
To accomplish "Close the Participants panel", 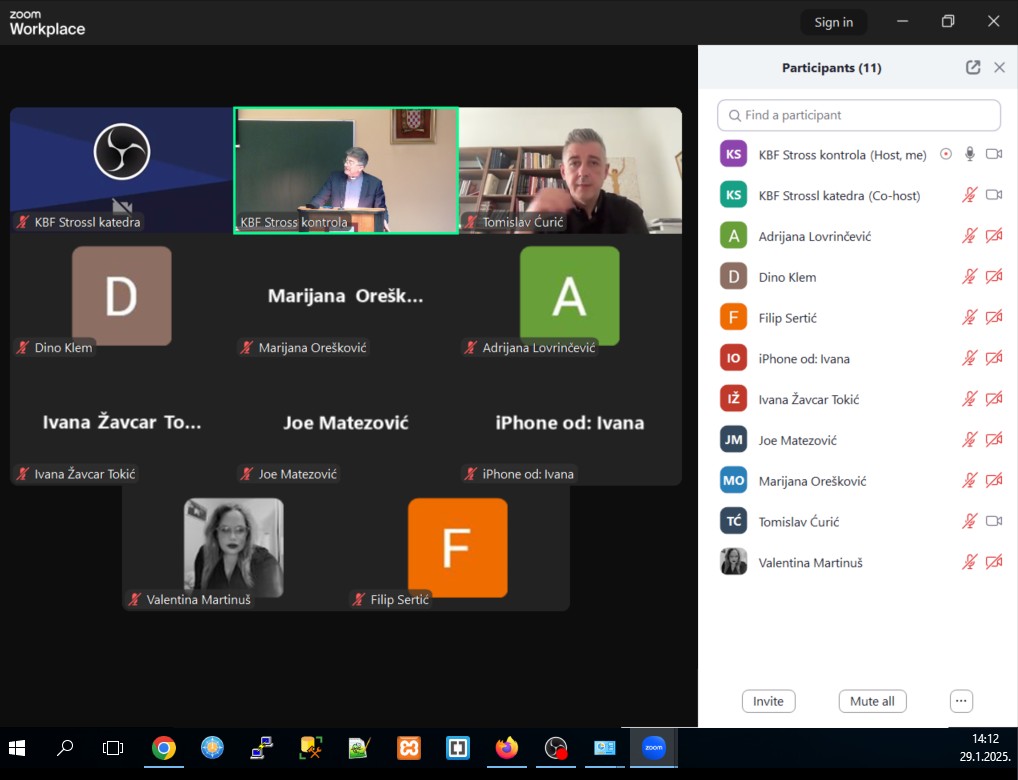I will click(999, 68).
